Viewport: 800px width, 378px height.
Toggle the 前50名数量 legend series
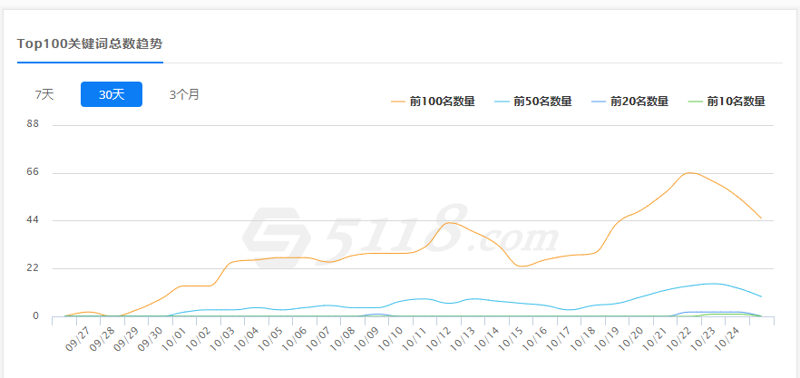pos(533,102)
